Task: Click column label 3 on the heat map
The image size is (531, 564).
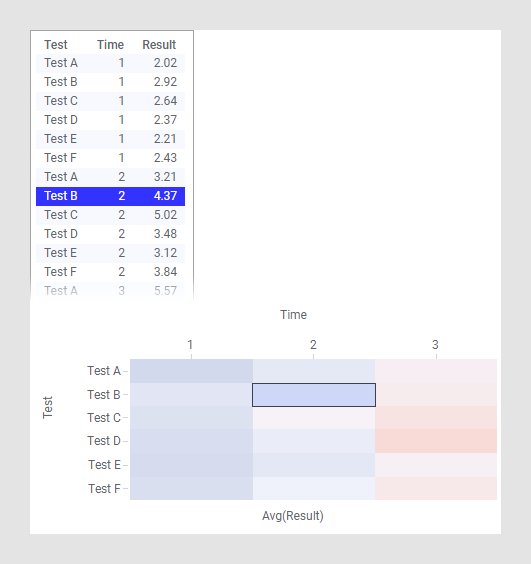Action: [435, 345]
